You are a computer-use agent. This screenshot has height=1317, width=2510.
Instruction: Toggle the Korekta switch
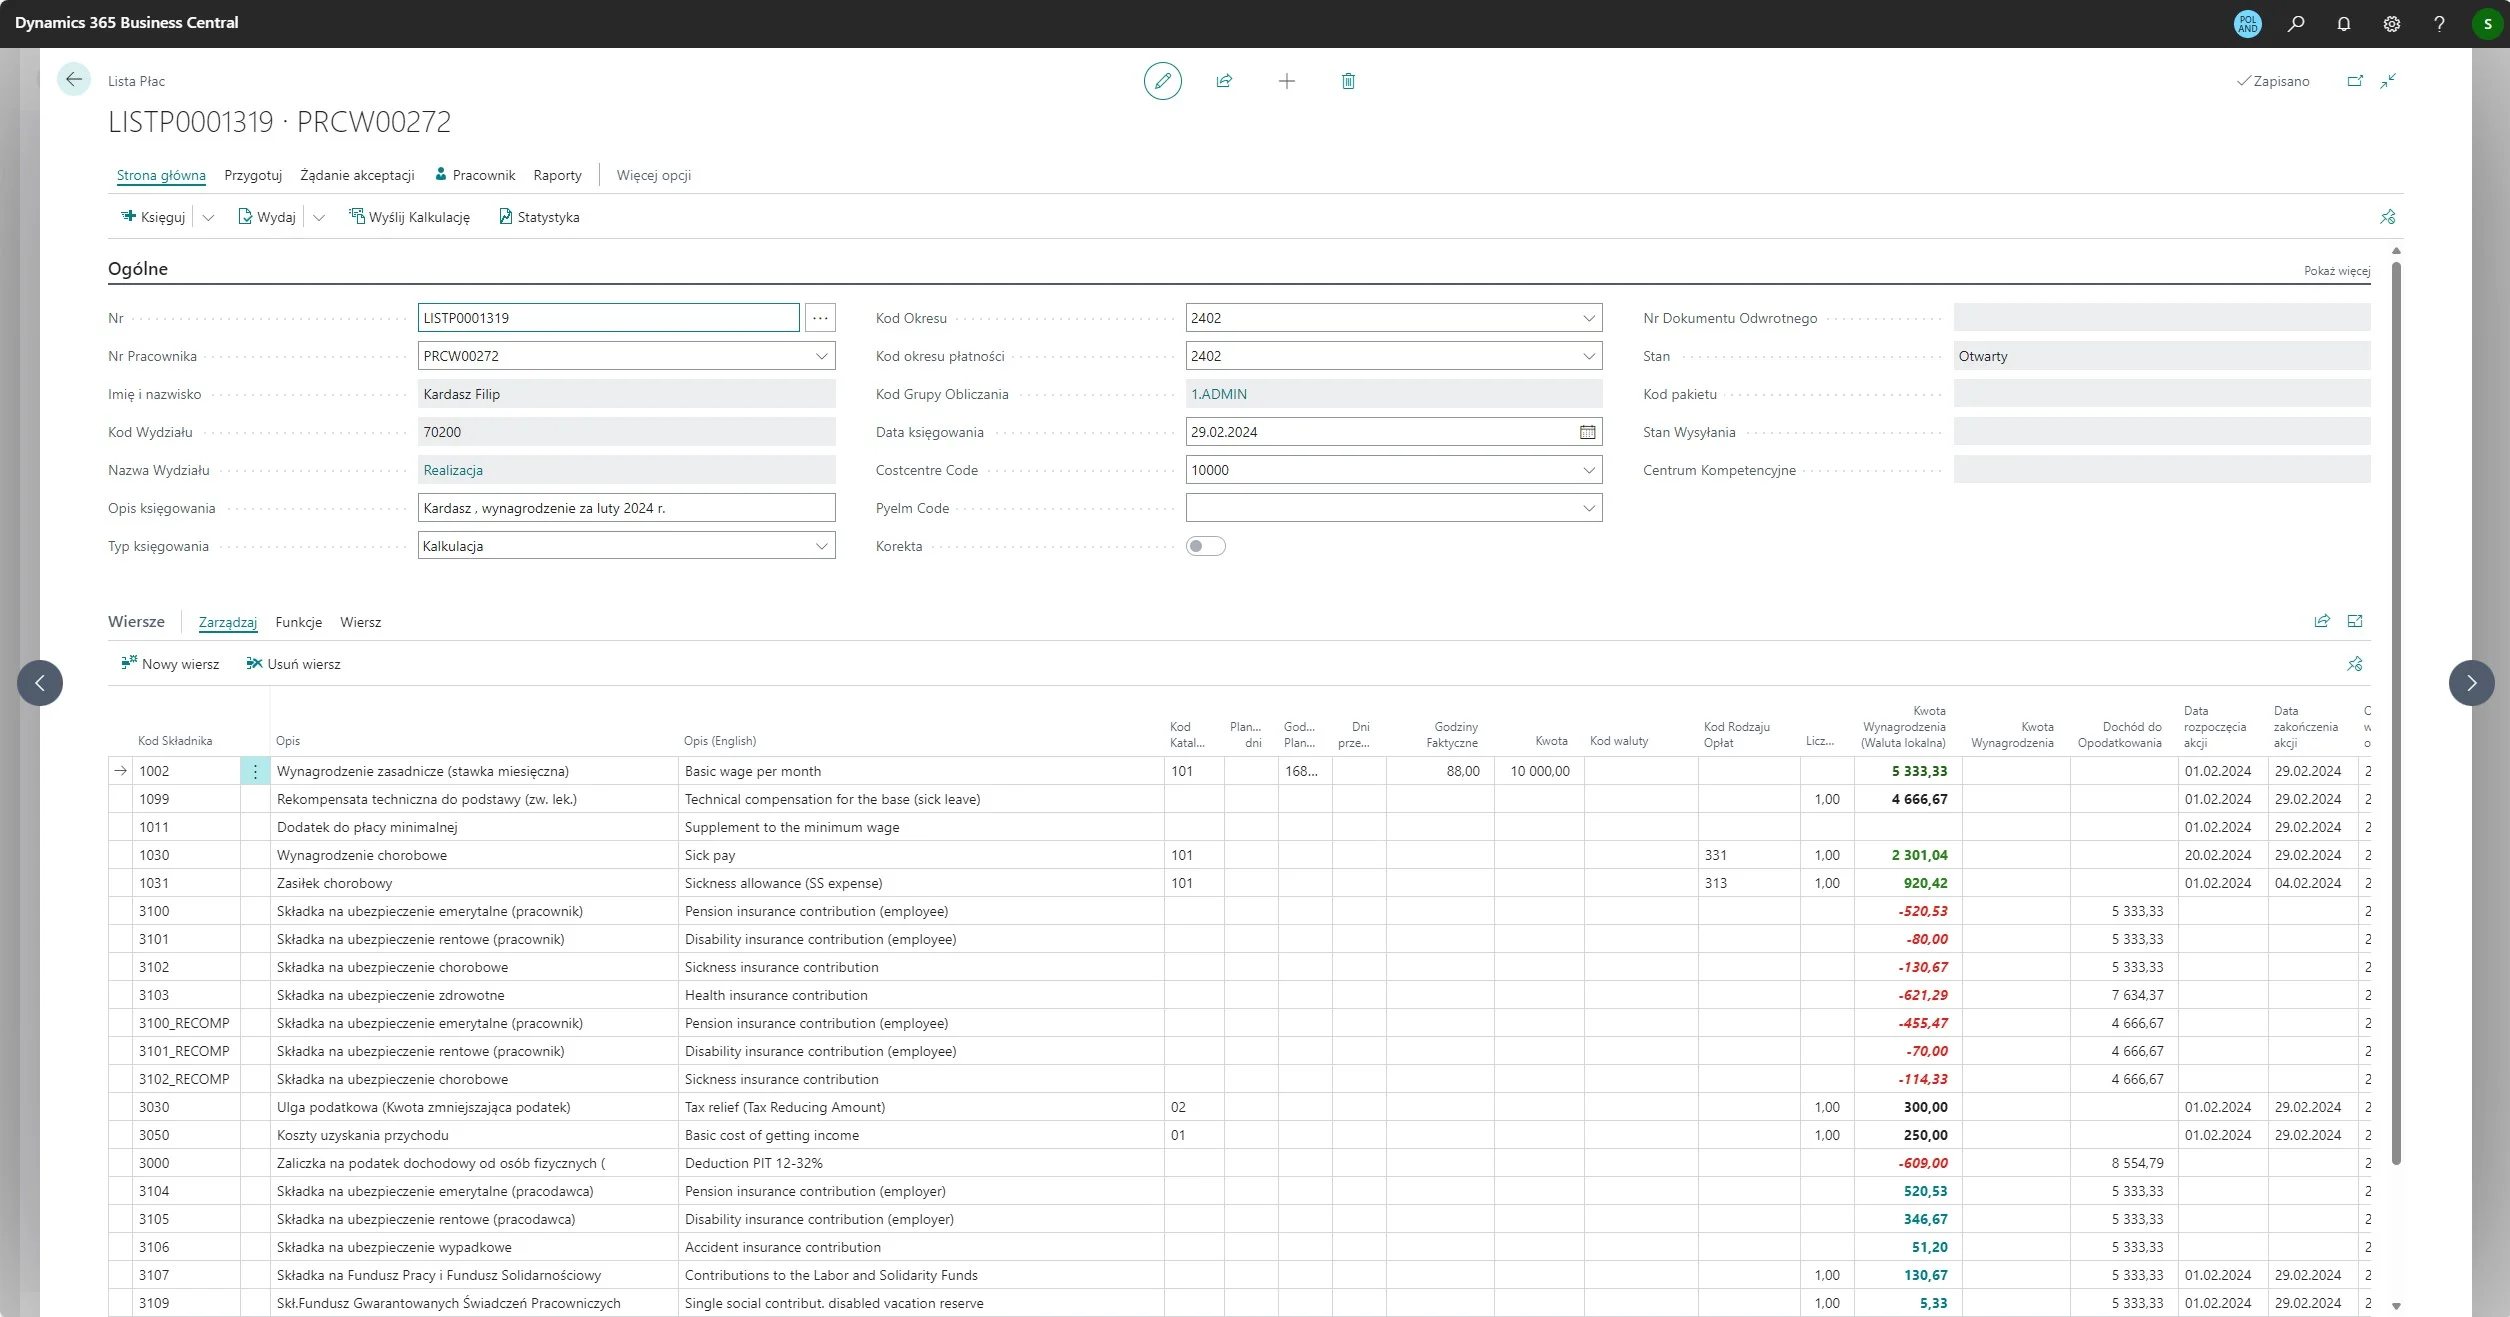click(1205, 546)
